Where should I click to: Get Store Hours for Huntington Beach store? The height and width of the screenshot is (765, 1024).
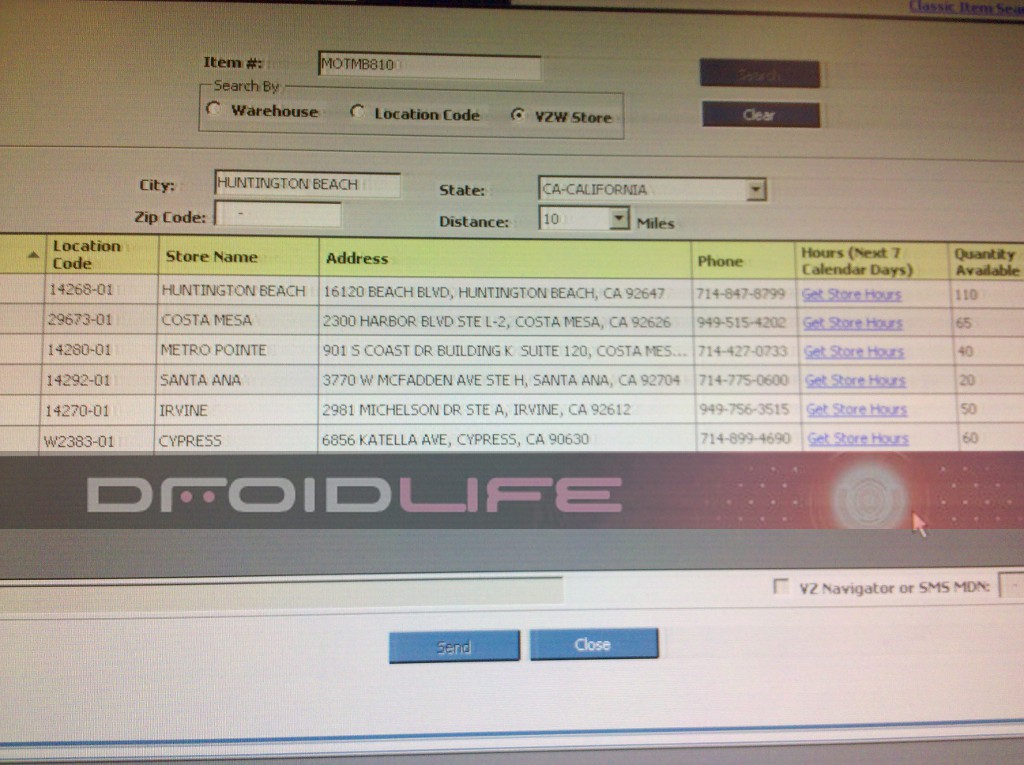point(851,295)
